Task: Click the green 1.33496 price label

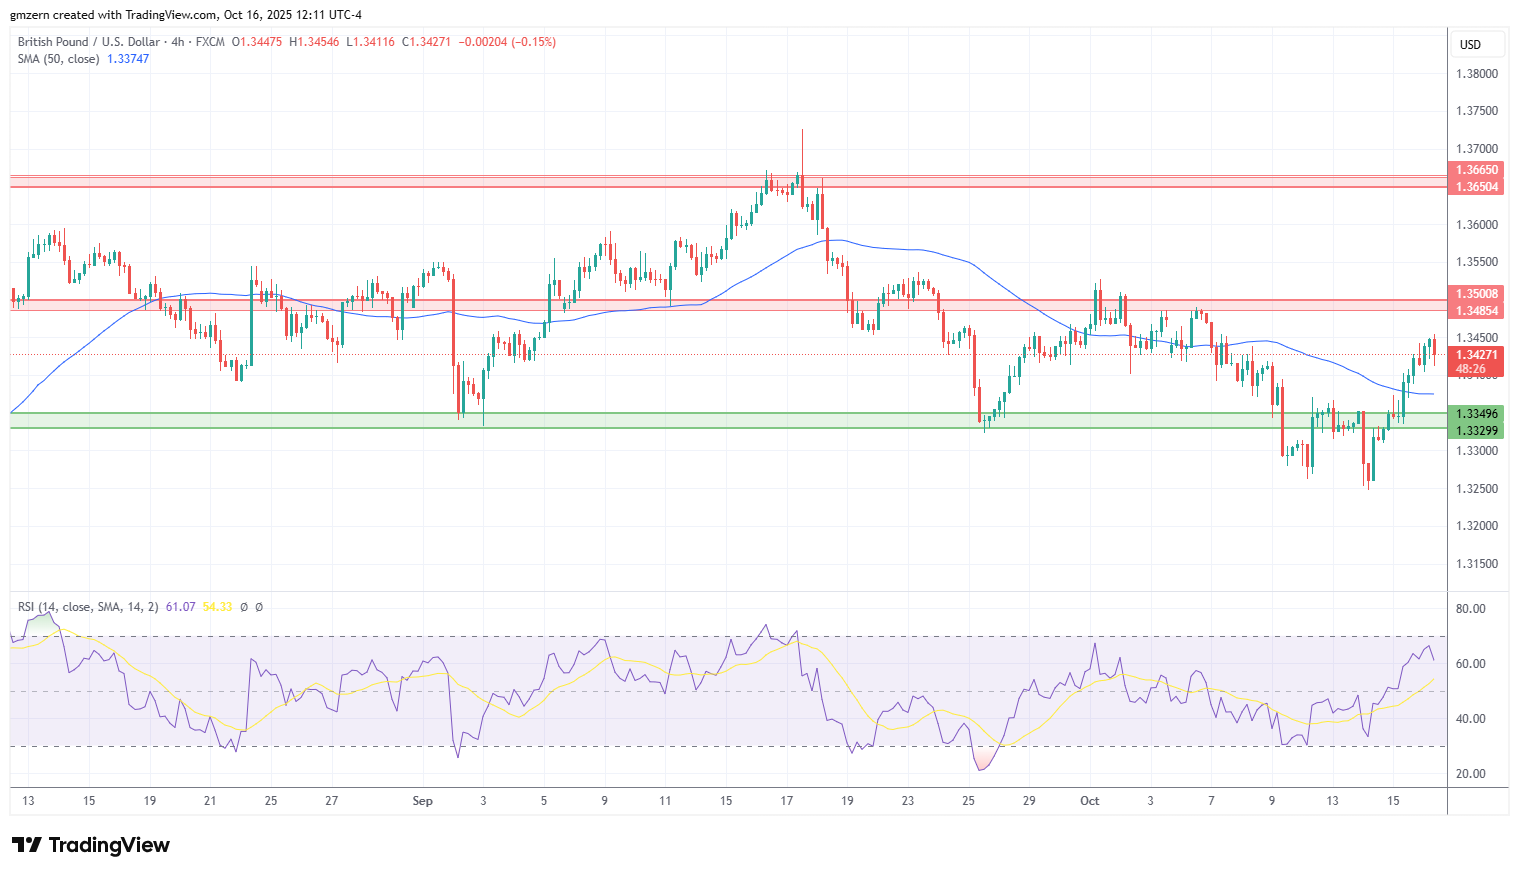Action: point(1476,414)
